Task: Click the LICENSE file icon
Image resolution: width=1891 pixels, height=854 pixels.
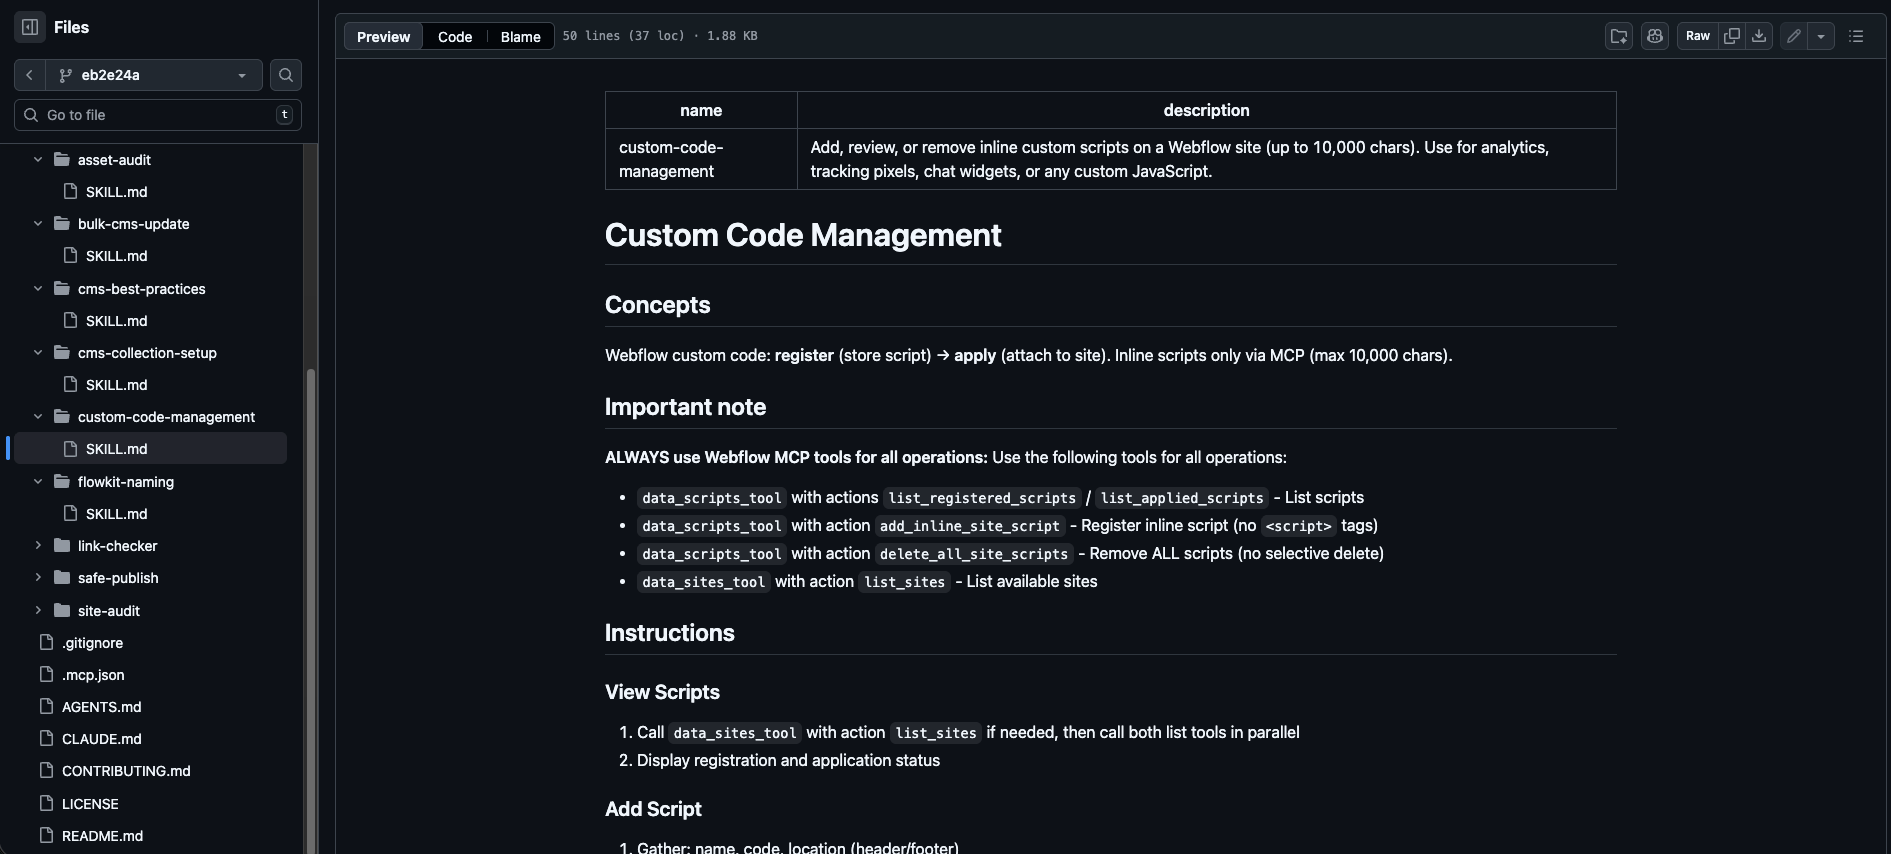Action: [46, 803]
